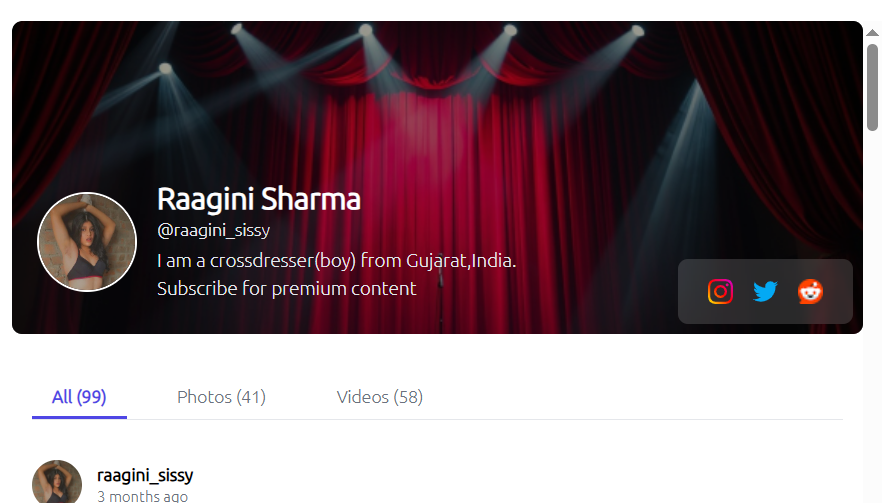Click the @raagini_sissy handle text
This screenshot has height=503, width=891.
point(214,230)
